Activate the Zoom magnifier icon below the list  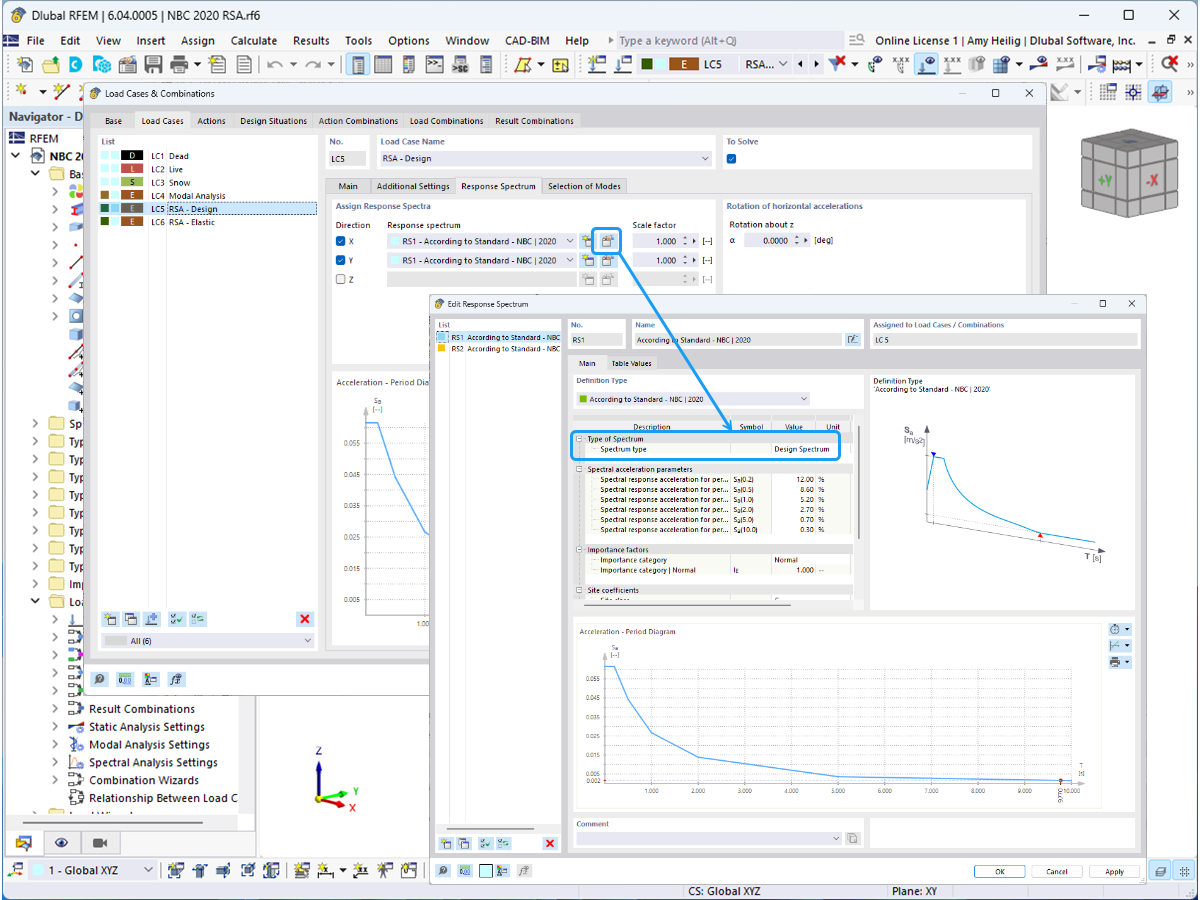coord(99,679)
